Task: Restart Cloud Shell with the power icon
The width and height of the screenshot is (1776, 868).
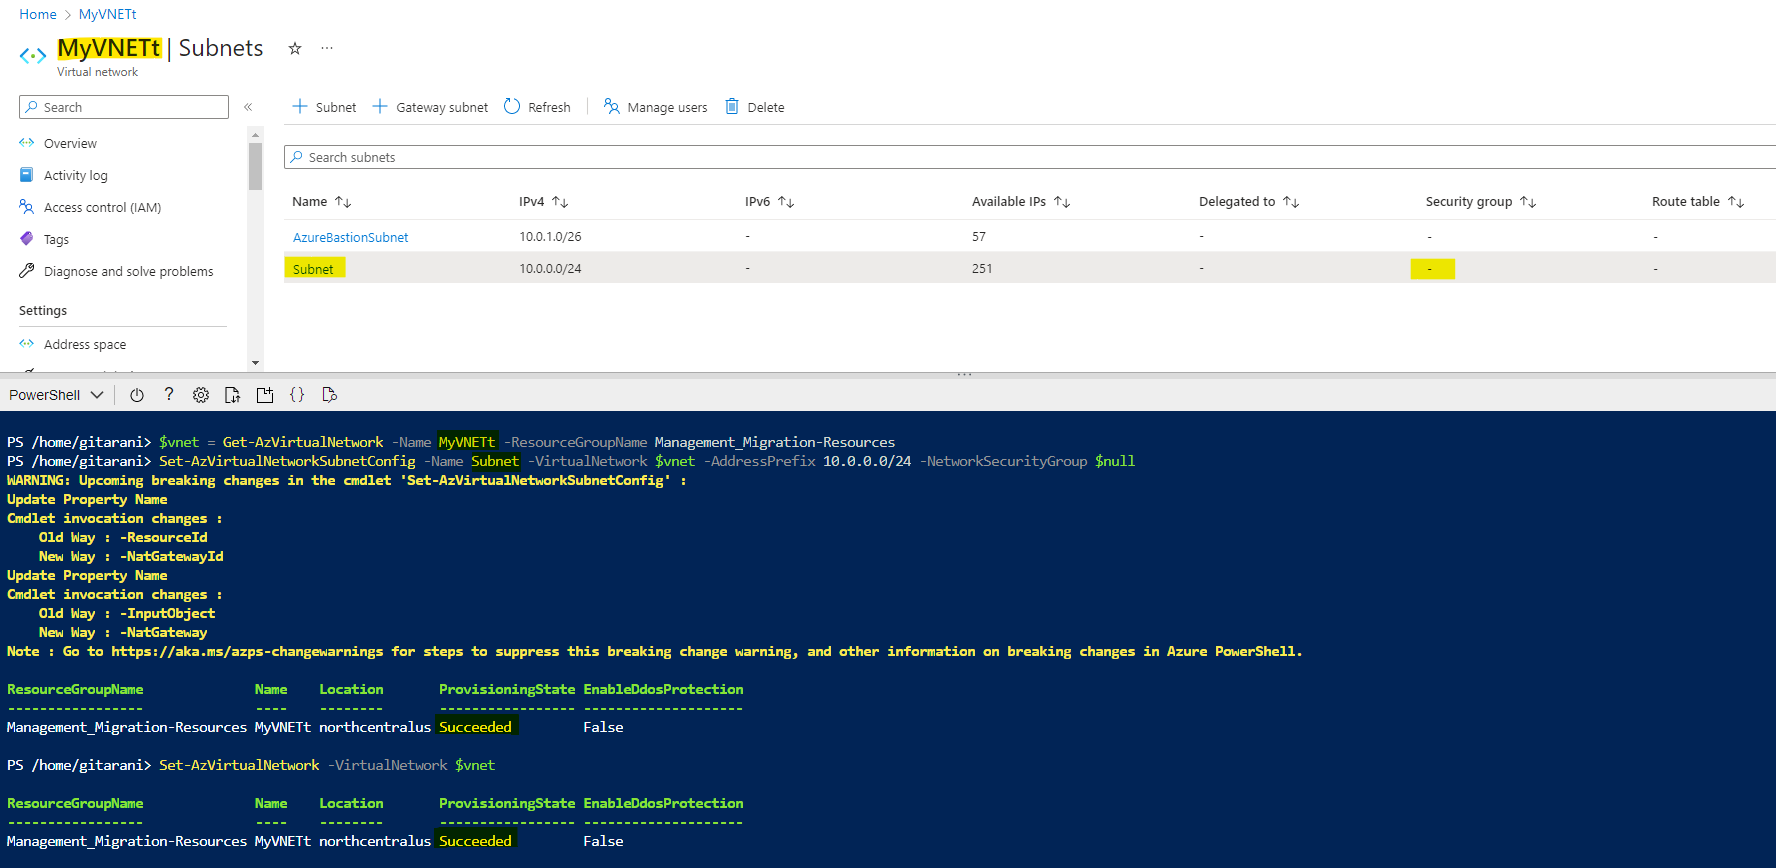Action: click(137, 395)
